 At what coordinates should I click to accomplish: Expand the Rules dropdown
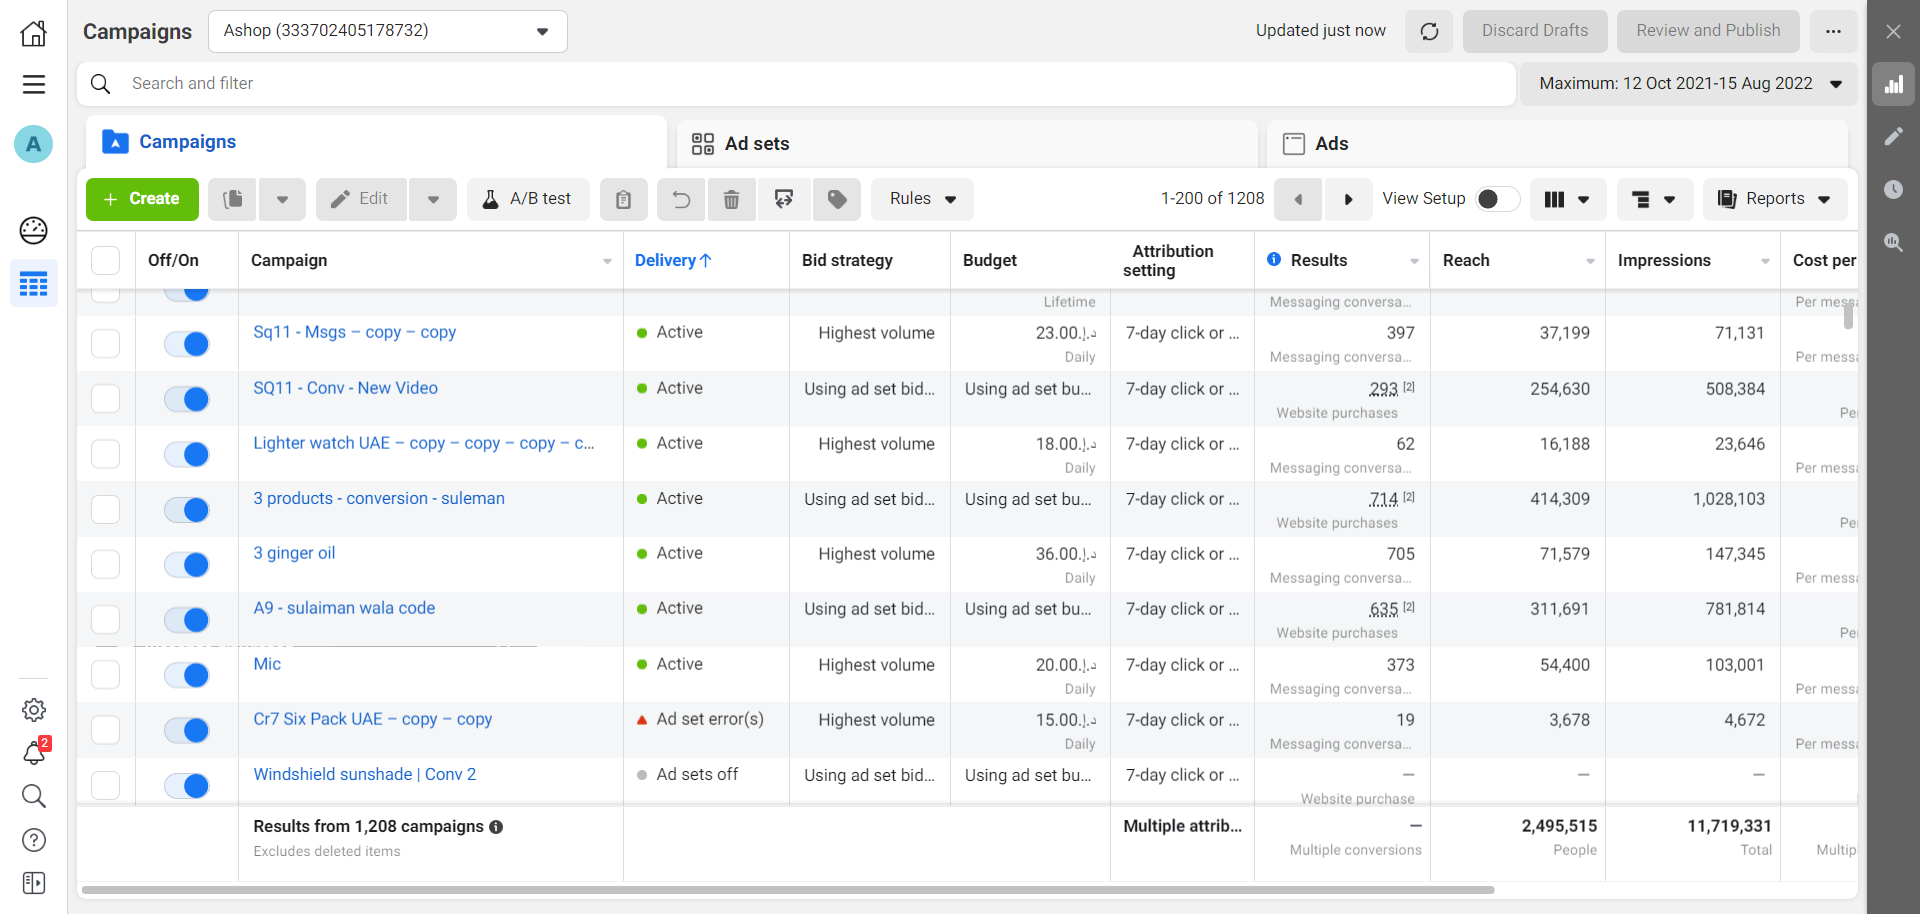point(921,199)
